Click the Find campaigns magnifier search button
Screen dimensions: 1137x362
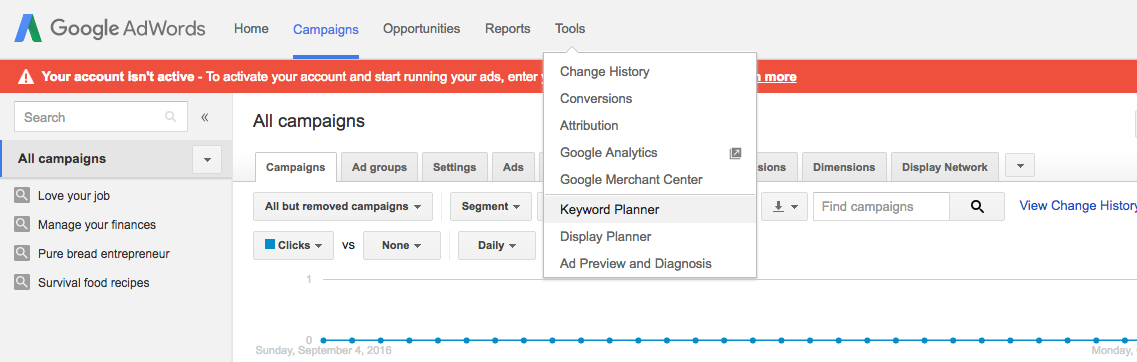pos(977,207)
